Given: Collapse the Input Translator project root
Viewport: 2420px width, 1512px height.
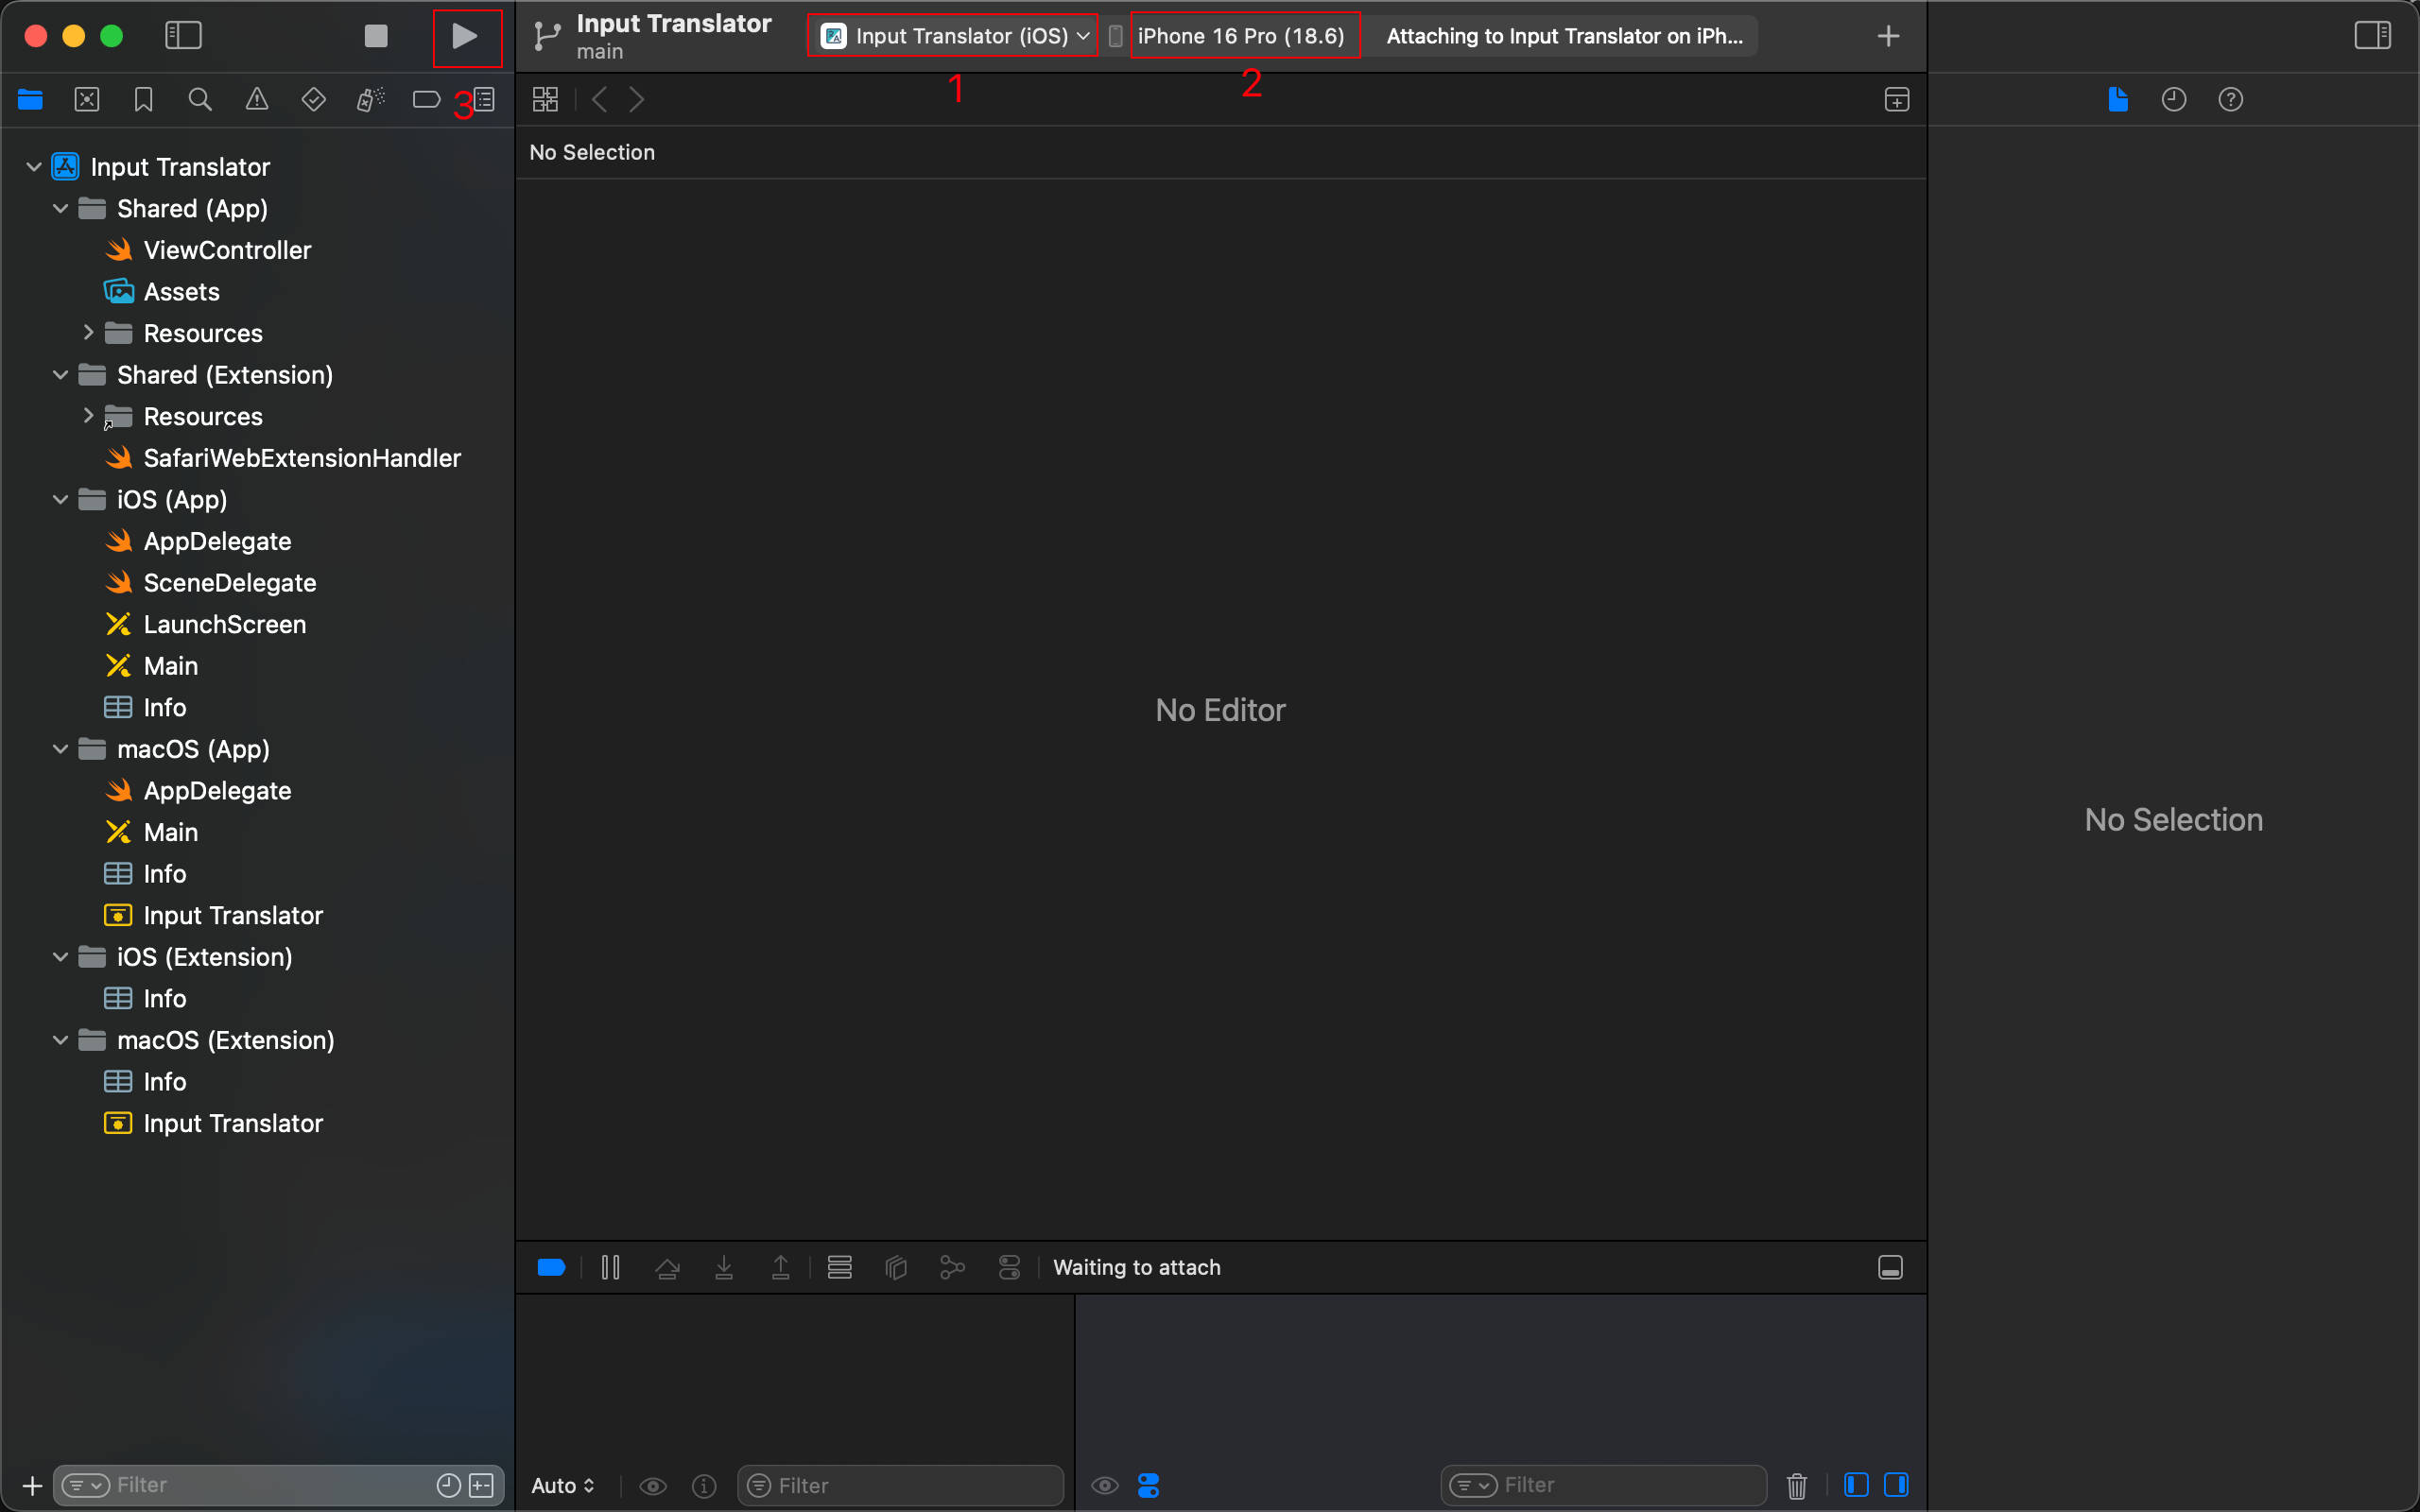Looking at the screenshot, I should tap(34, 166).
